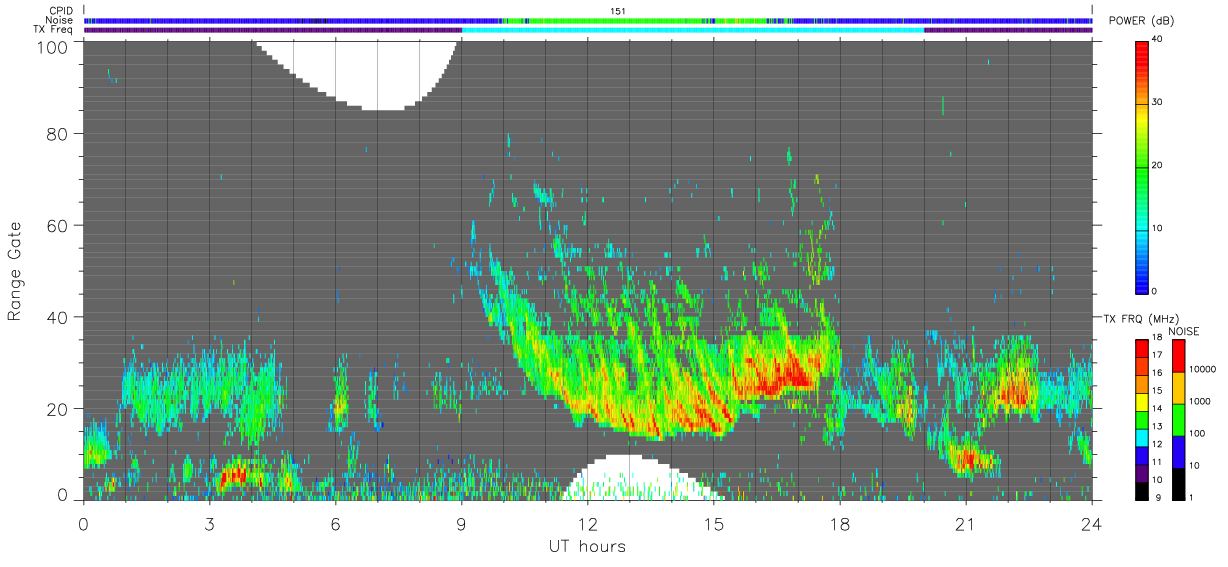Click the TX Freq row label
This screenshot has width=1228, height=567.
[54, 30]
